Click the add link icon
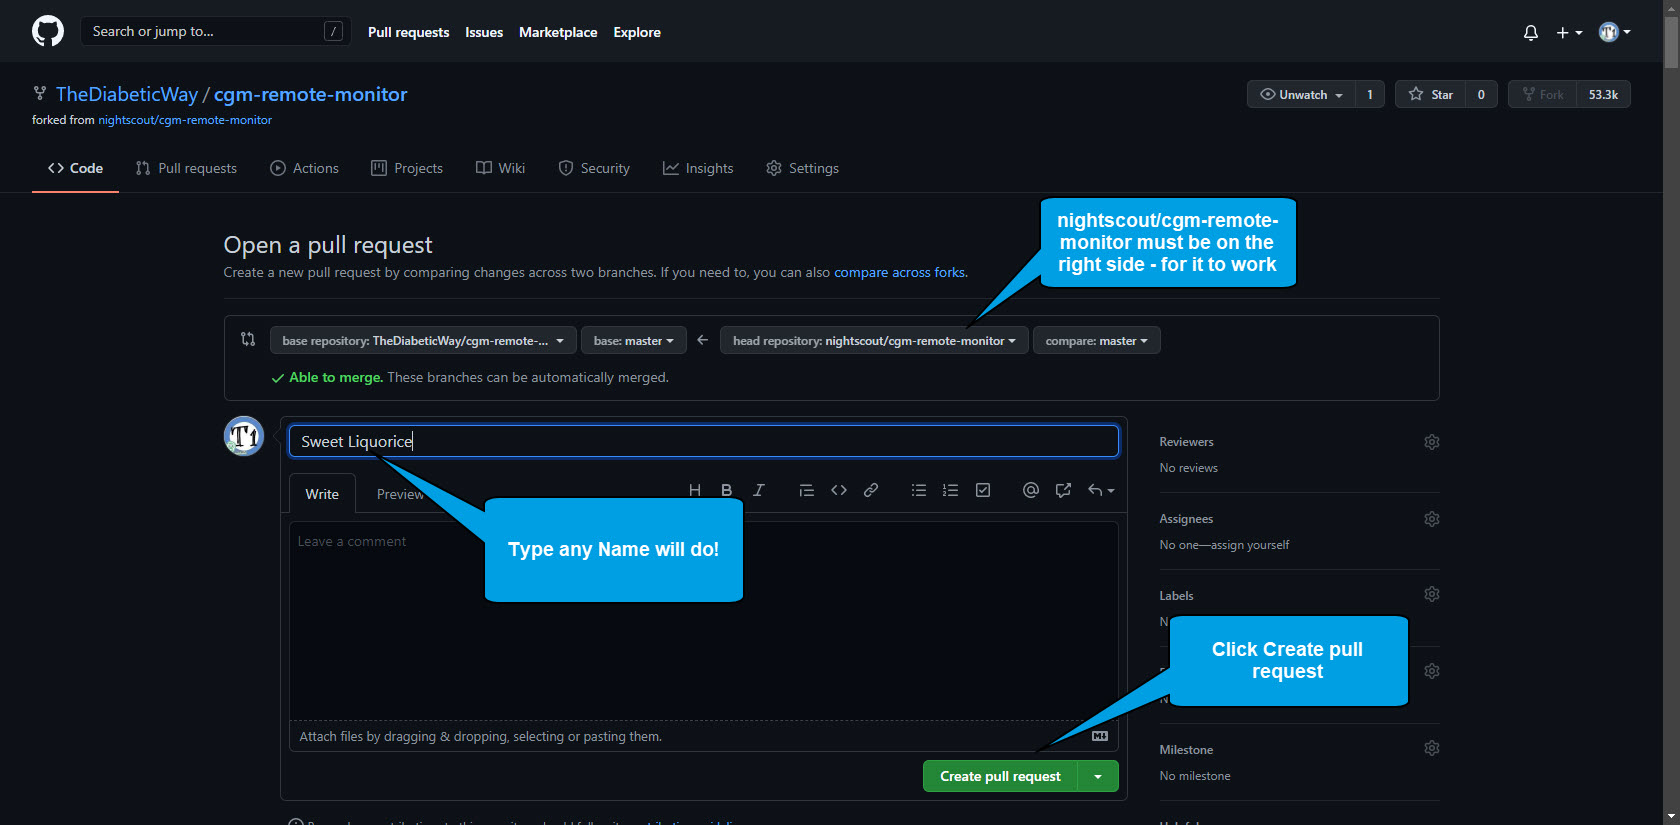This screenshot has height=825, width=1680. pos(871,490)
